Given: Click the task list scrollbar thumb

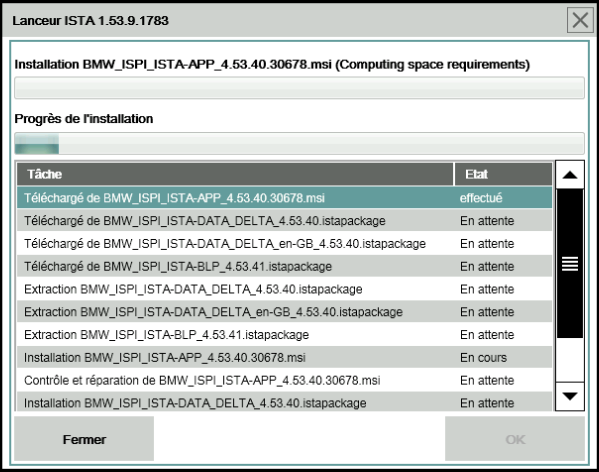Looking at the screenshot, I should pyautogui.click(x=570, y=263).
